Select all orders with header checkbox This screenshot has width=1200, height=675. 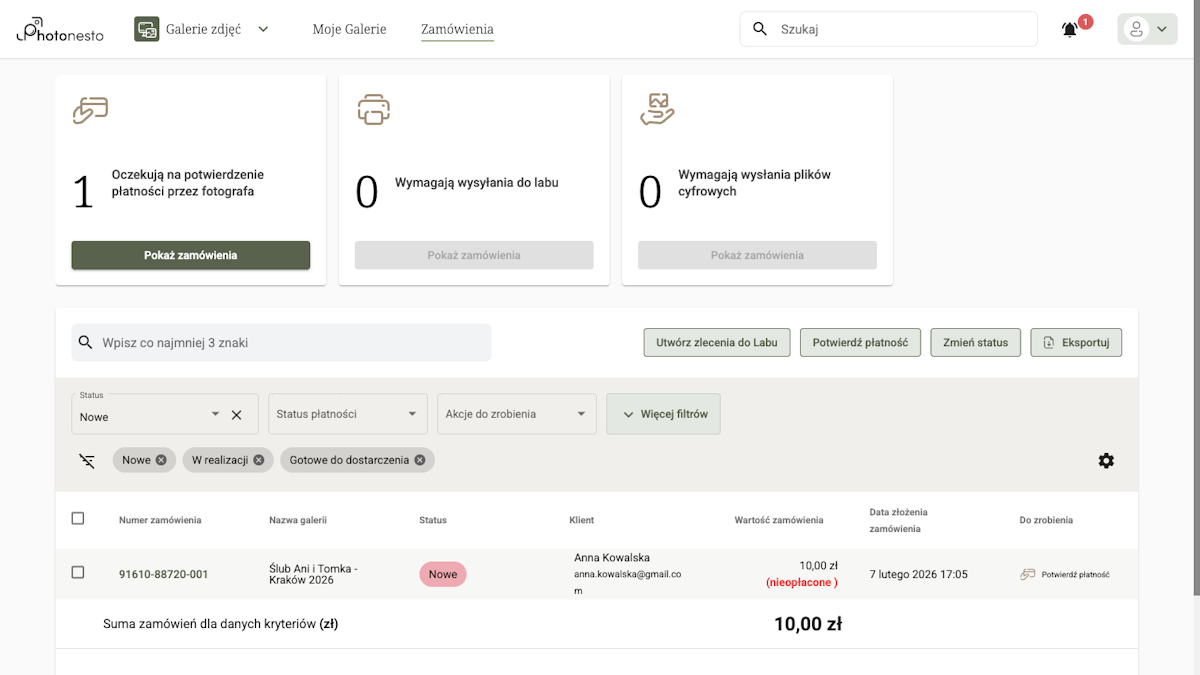(x=78, y=518)
